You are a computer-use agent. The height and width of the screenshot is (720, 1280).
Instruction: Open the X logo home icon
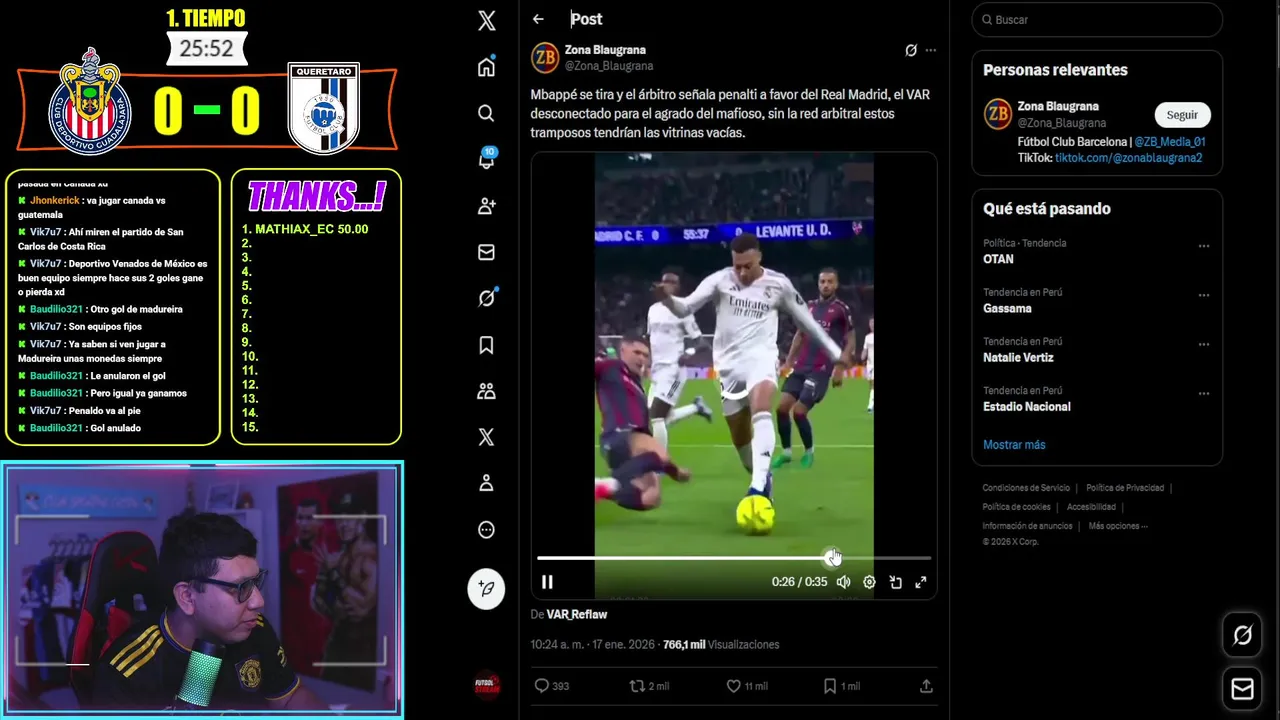486,20
